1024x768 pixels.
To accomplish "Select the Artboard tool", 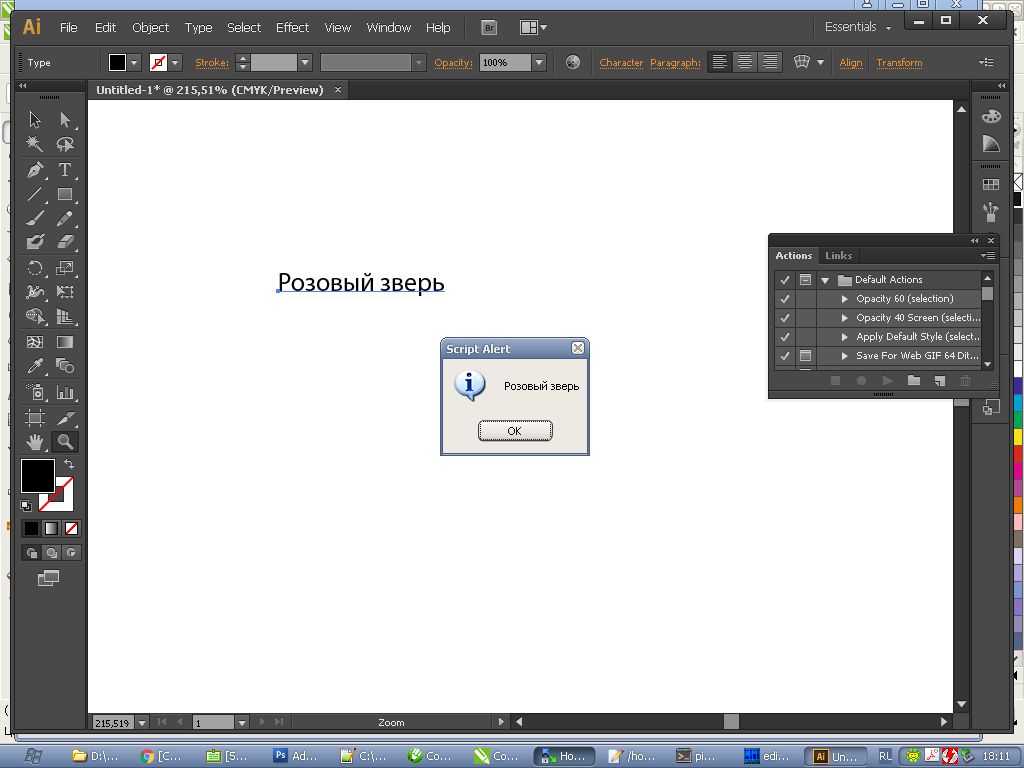I will [35, 417].
